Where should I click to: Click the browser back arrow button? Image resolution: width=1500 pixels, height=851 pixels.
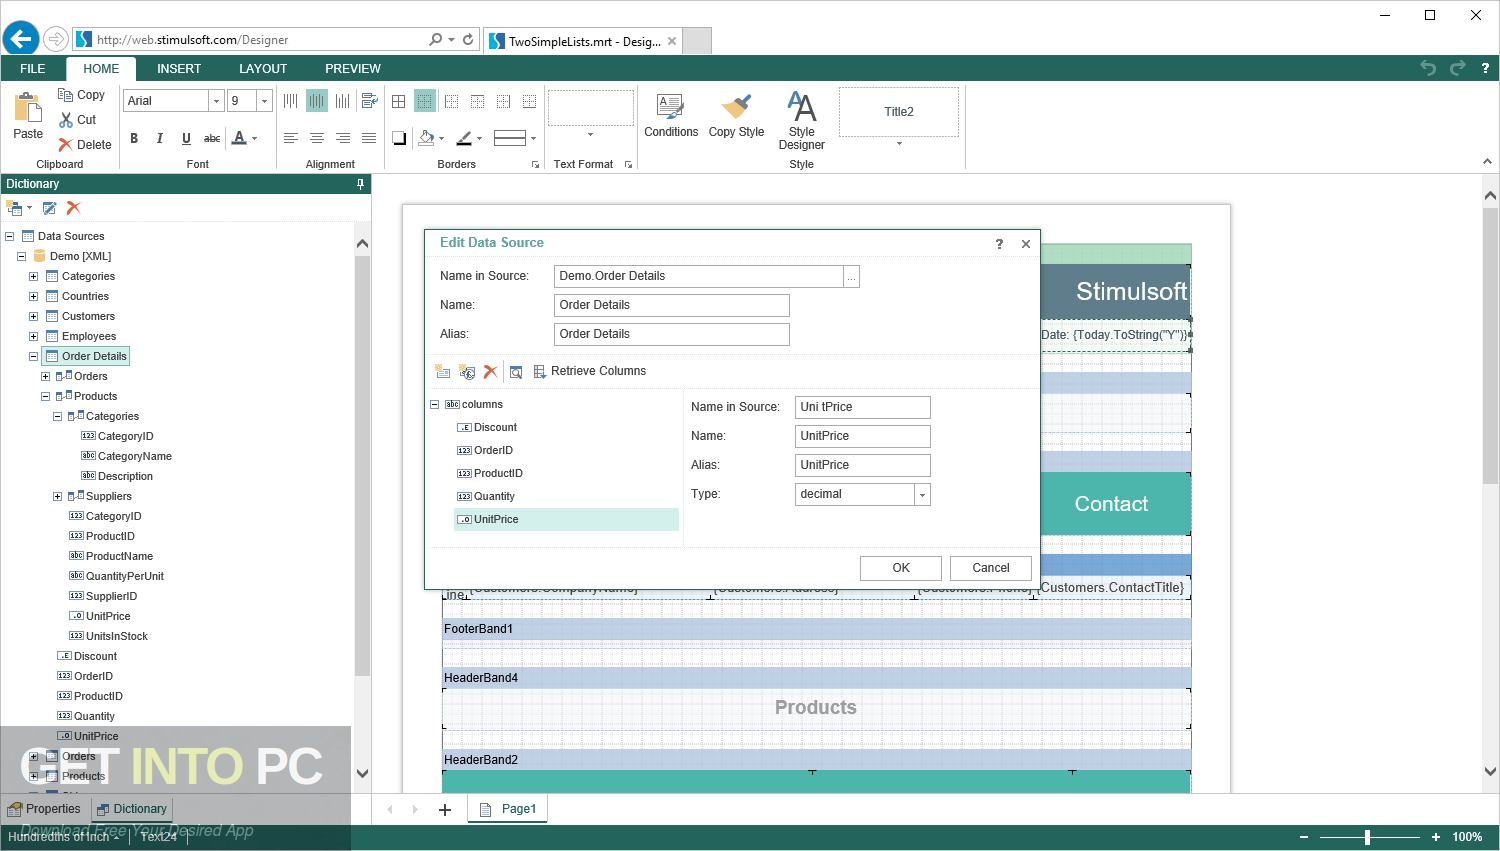20,39
